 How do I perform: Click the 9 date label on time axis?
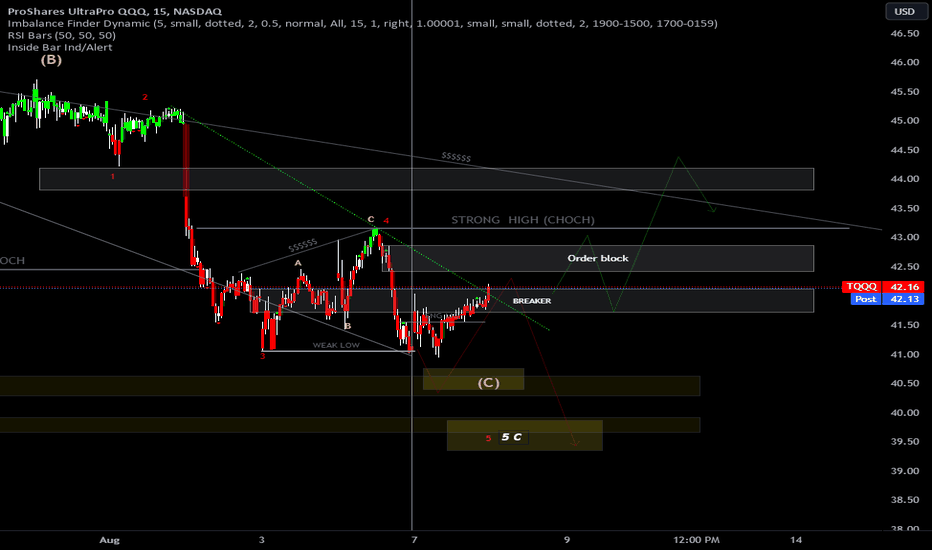pyautogui.click(x=566, y=540)
